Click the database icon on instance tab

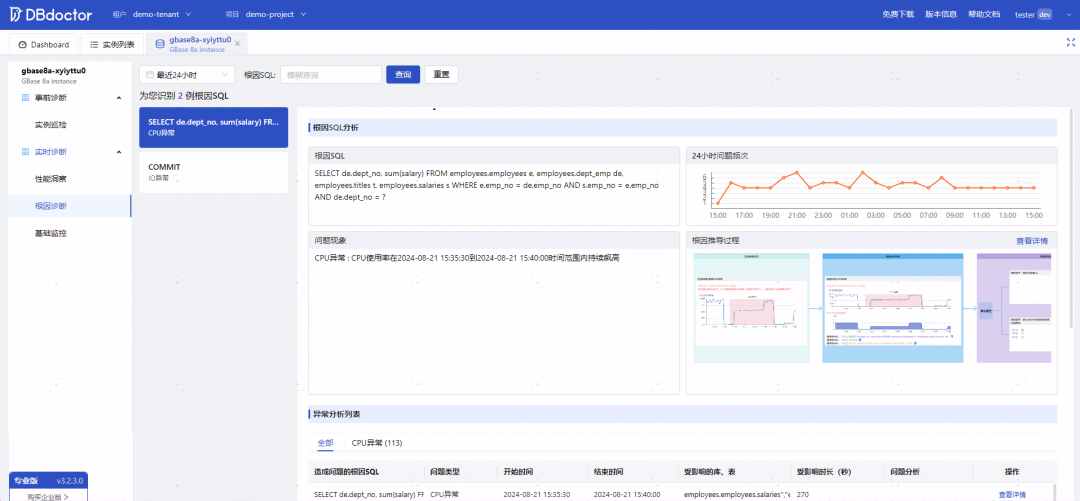[160, 44]
